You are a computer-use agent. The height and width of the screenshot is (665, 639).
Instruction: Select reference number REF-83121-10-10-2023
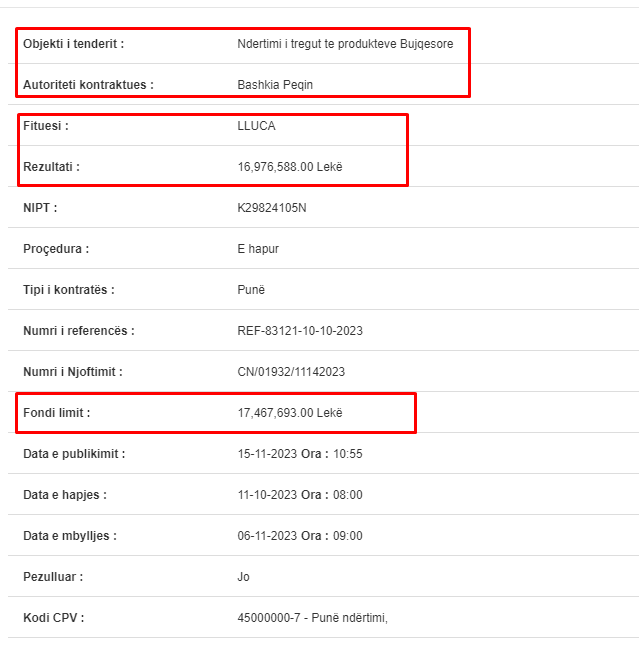(300, 331)
